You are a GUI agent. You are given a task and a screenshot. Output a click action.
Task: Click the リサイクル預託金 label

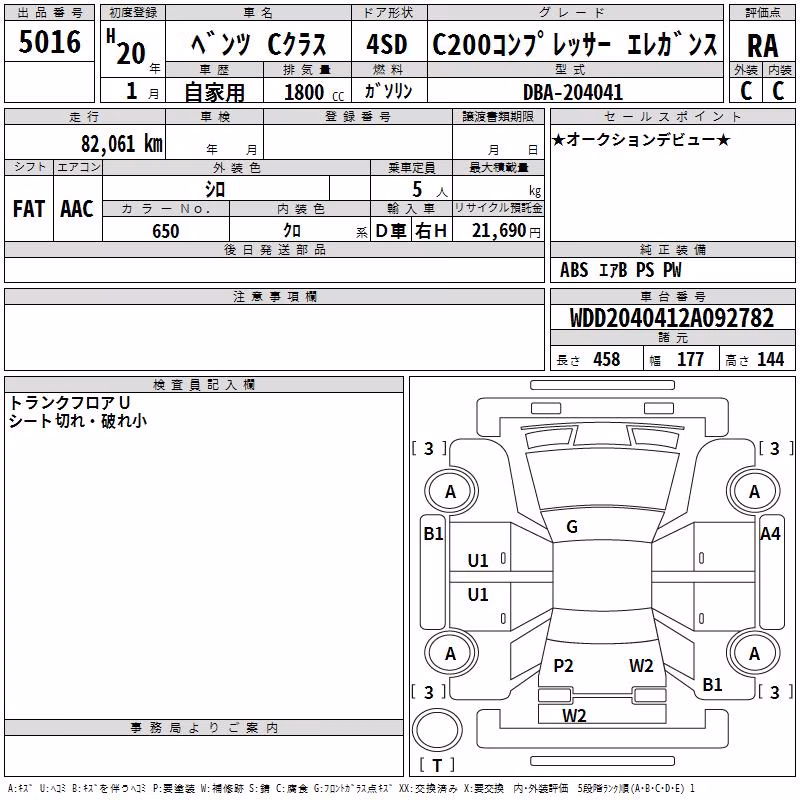(x=498, y=208)
